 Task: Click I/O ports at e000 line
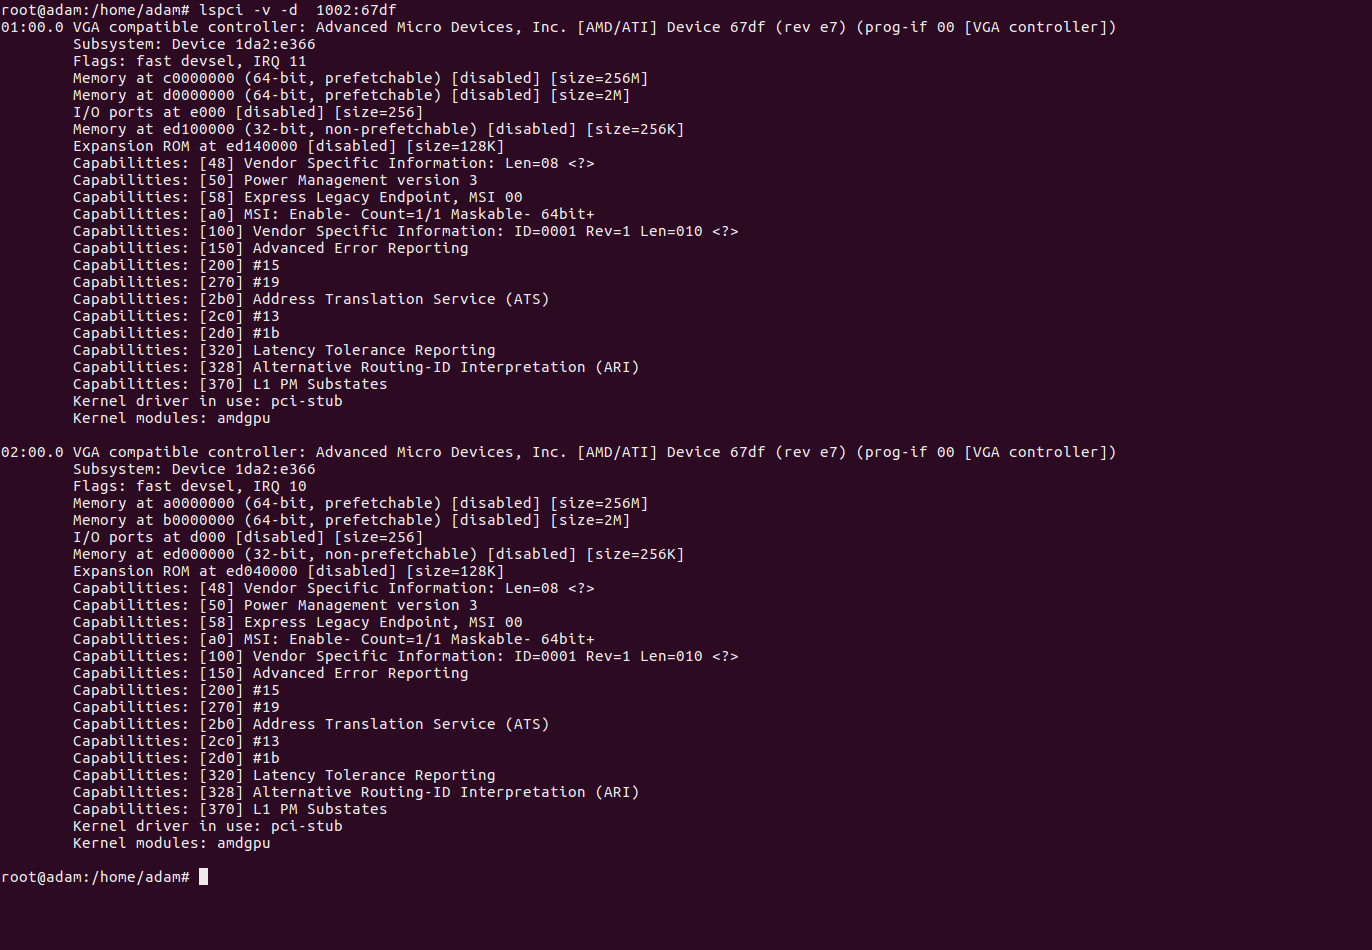(248, 112)
